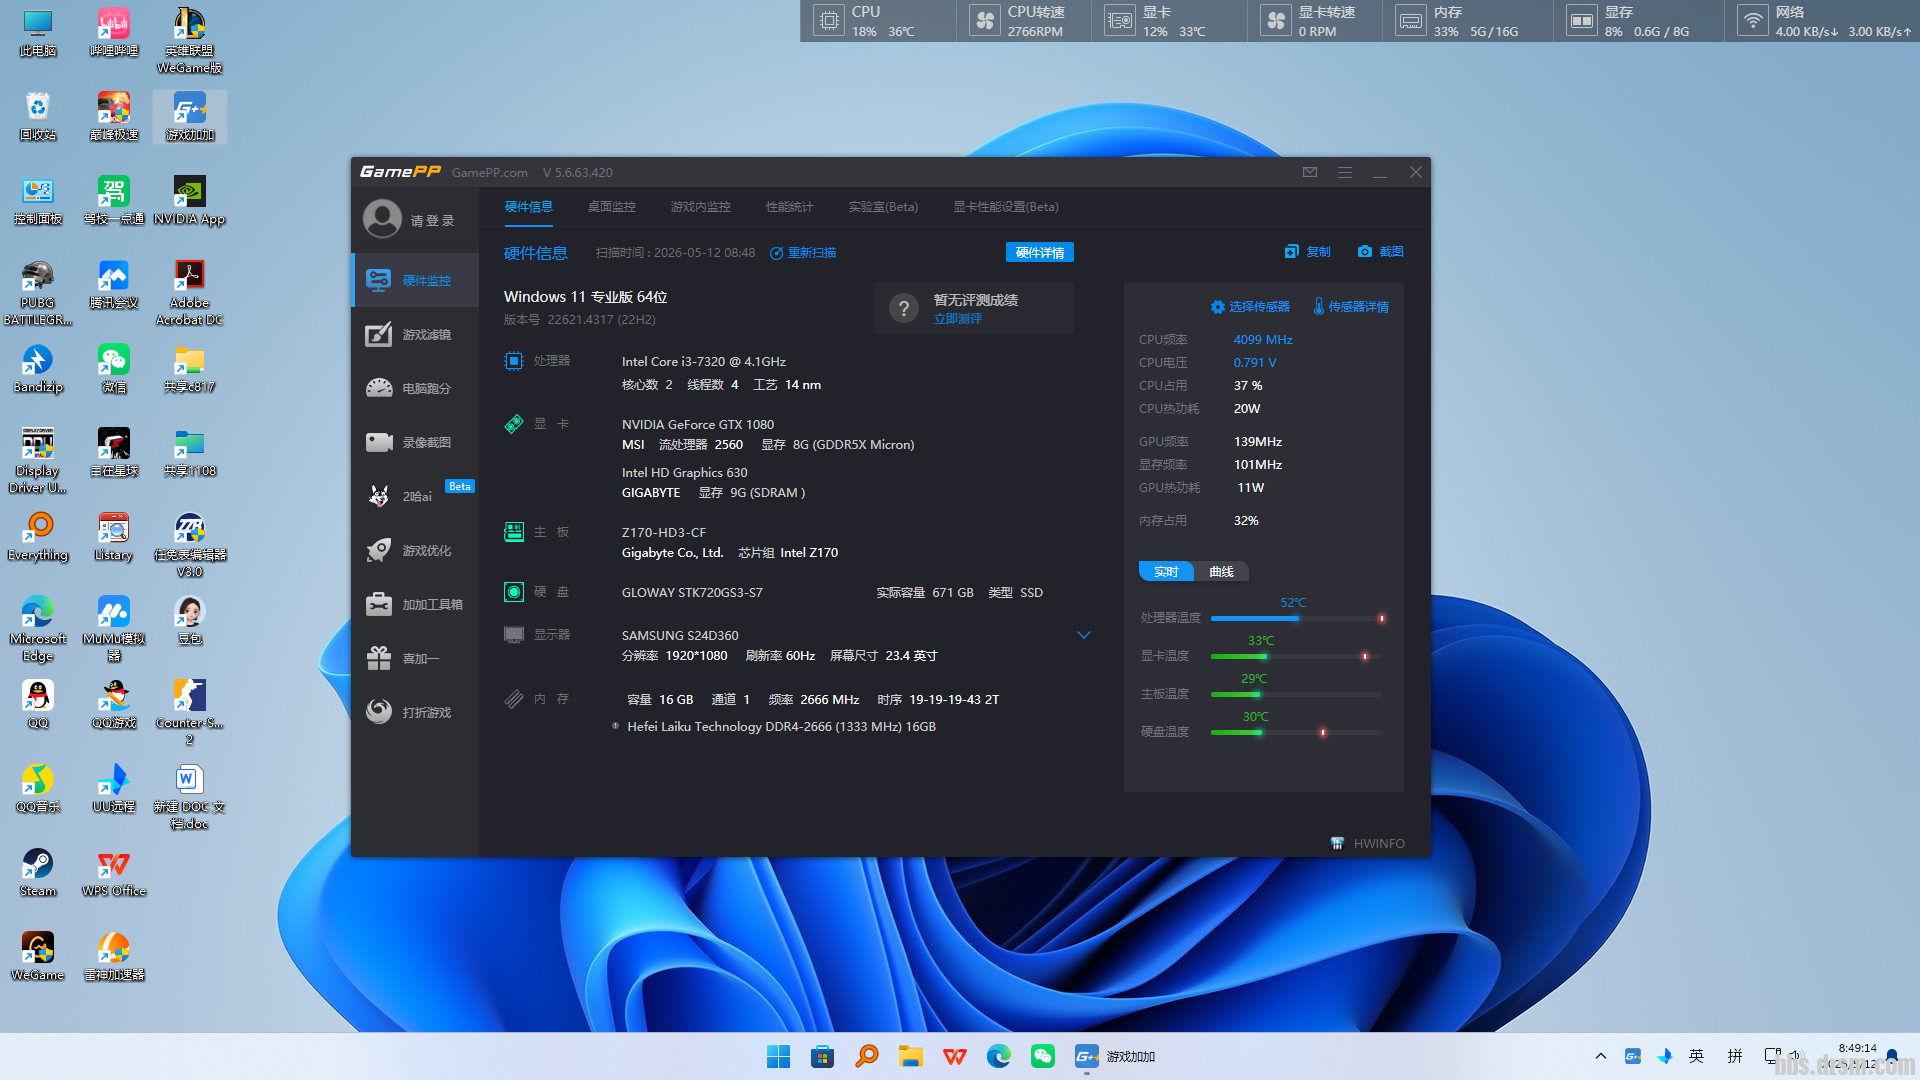Click GamePP.com website link in title bar
The image size is (1920, 1080).
click(x=490, y=173)
